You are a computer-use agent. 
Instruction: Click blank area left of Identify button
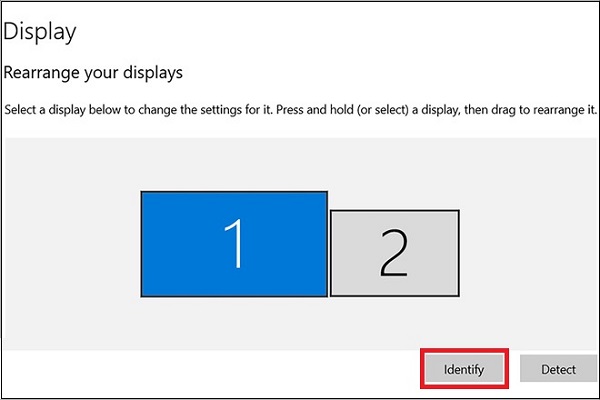tap(200, 369)
